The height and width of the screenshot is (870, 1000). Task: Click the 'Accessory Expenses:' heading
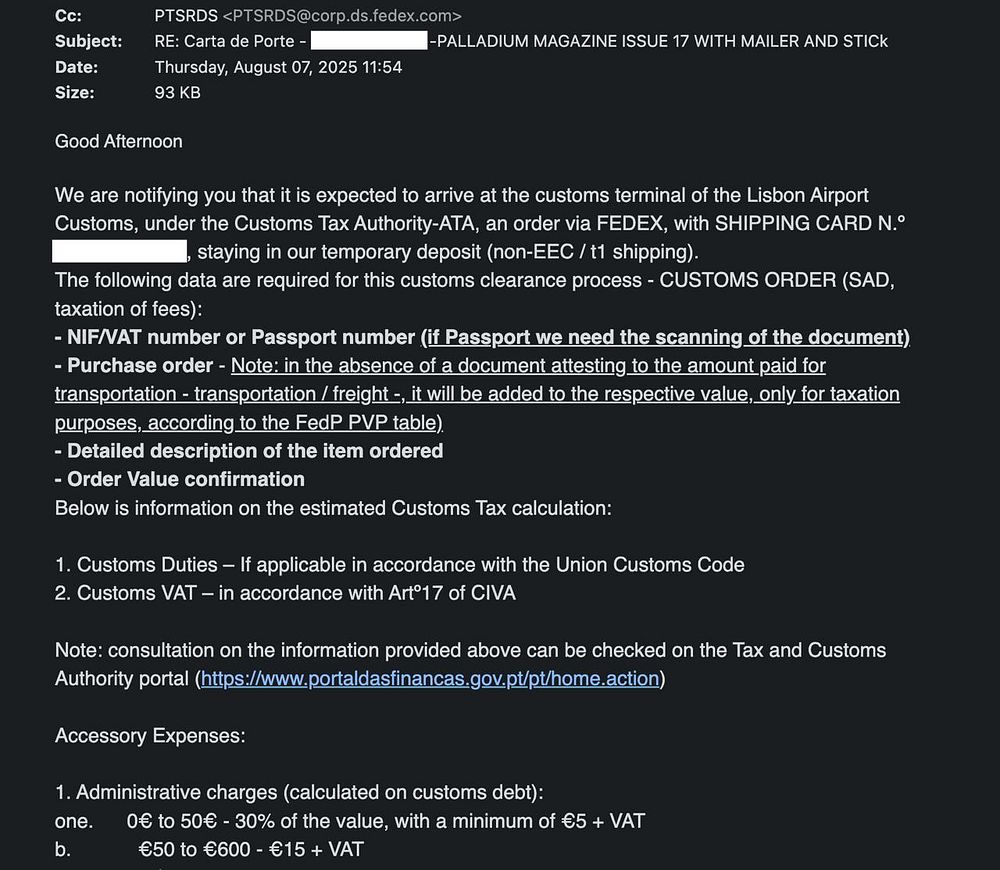pyautogui.click(x=150, y=736)
